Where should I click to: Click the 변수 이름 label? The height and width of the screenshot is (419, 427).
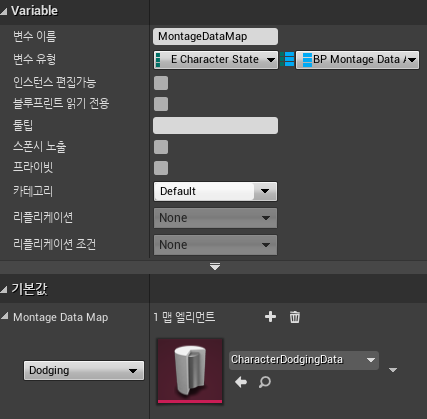tap(34, 36)
